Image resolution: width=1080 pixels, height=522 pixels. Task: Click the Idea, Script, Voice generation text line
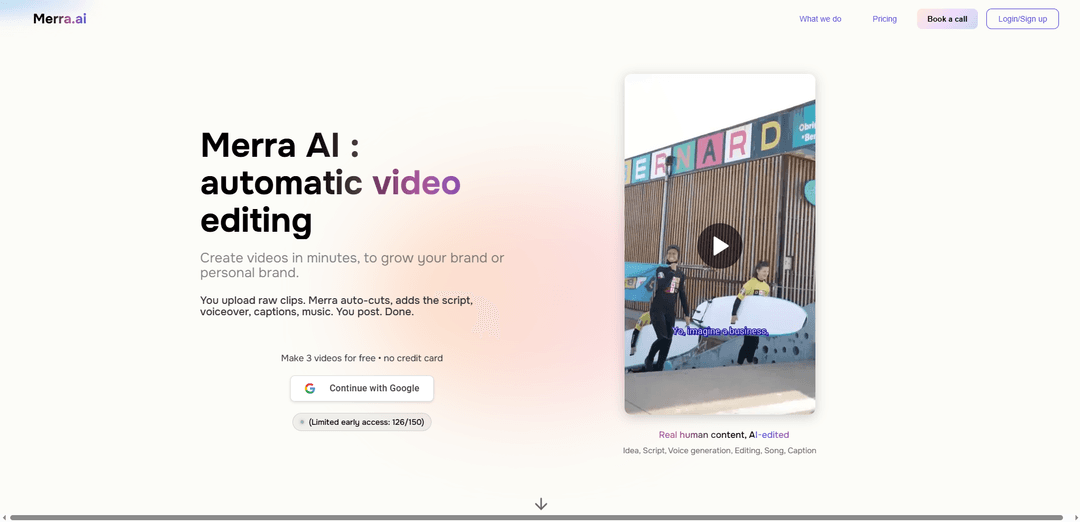point(719,451)
